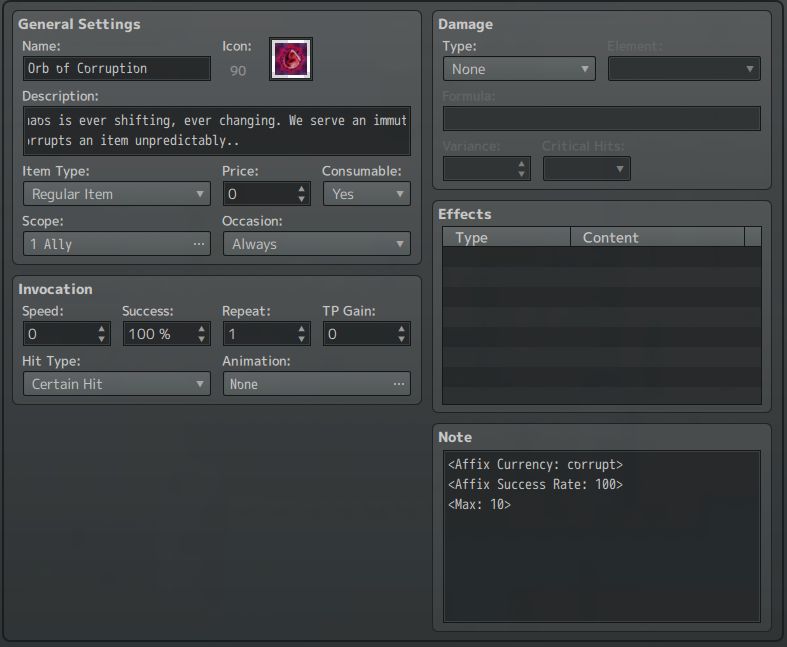Expand the Consumable dropdown
Viewport: 787px width, 647px height.
pyautogui.click(x=366, y=194)
